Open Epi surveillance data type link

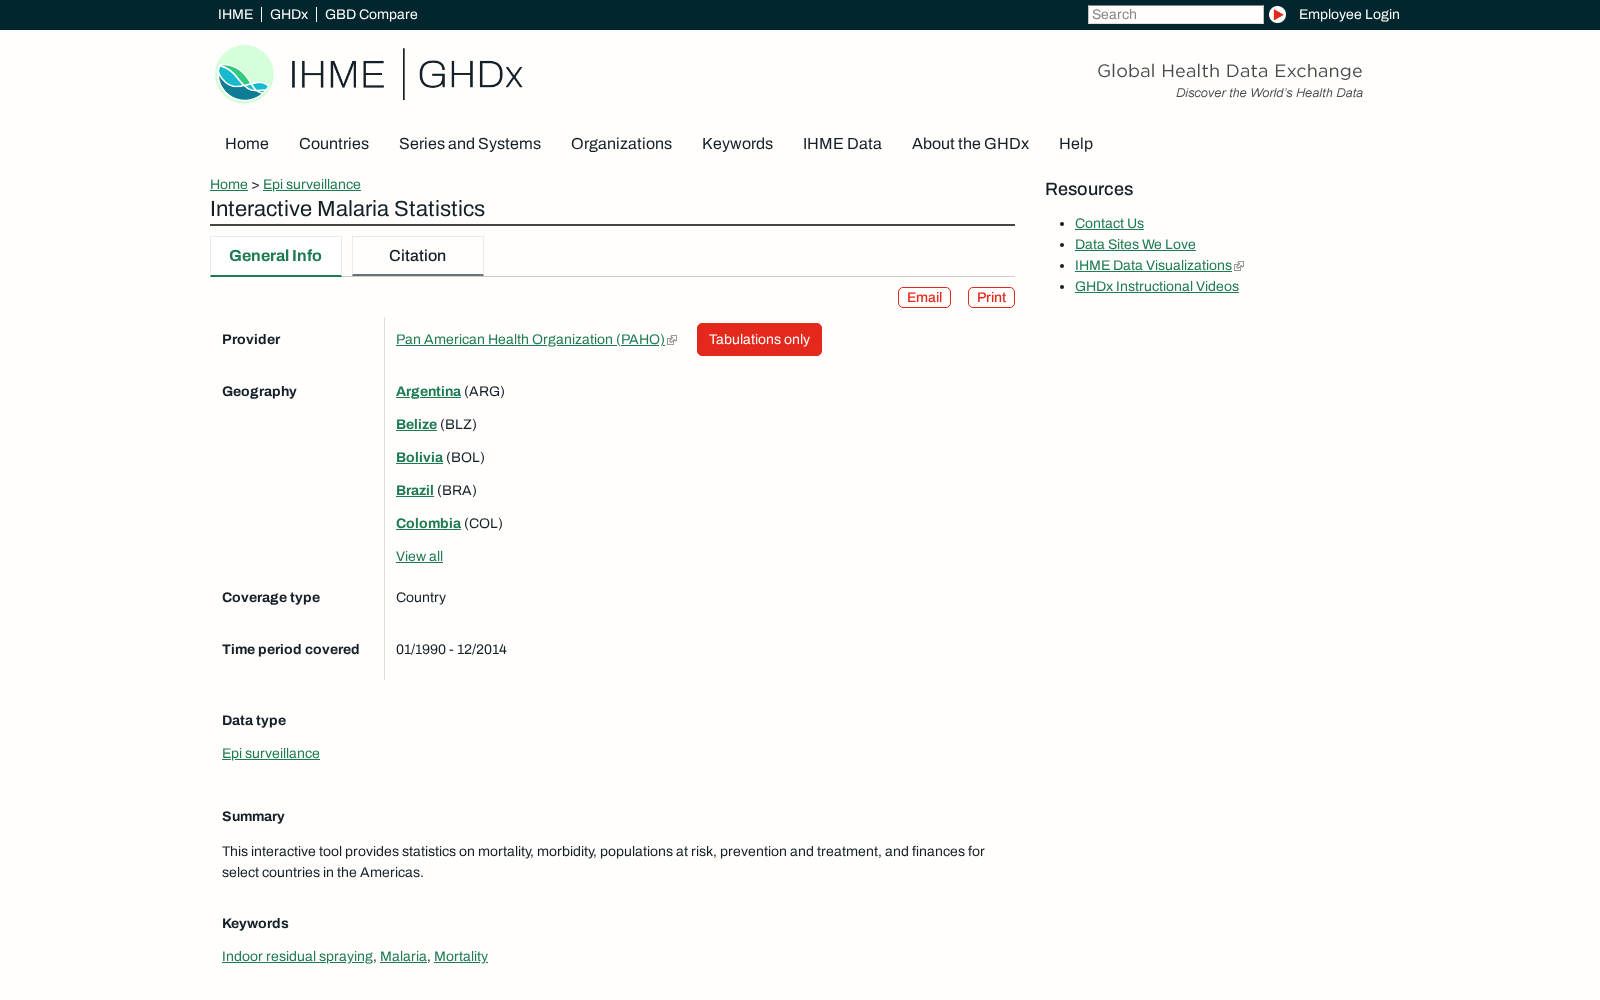[271, 754]
